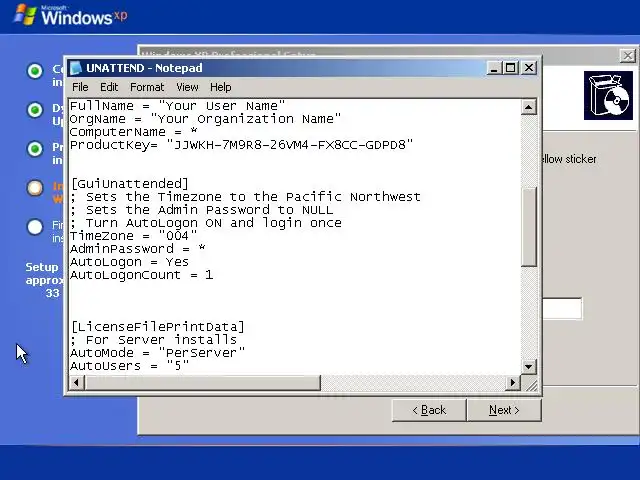Viewport: 640px width, 480px height.
Task: Click the comment "Turn AutoLogon ON and login once"
Action: (x=206, y=223)
